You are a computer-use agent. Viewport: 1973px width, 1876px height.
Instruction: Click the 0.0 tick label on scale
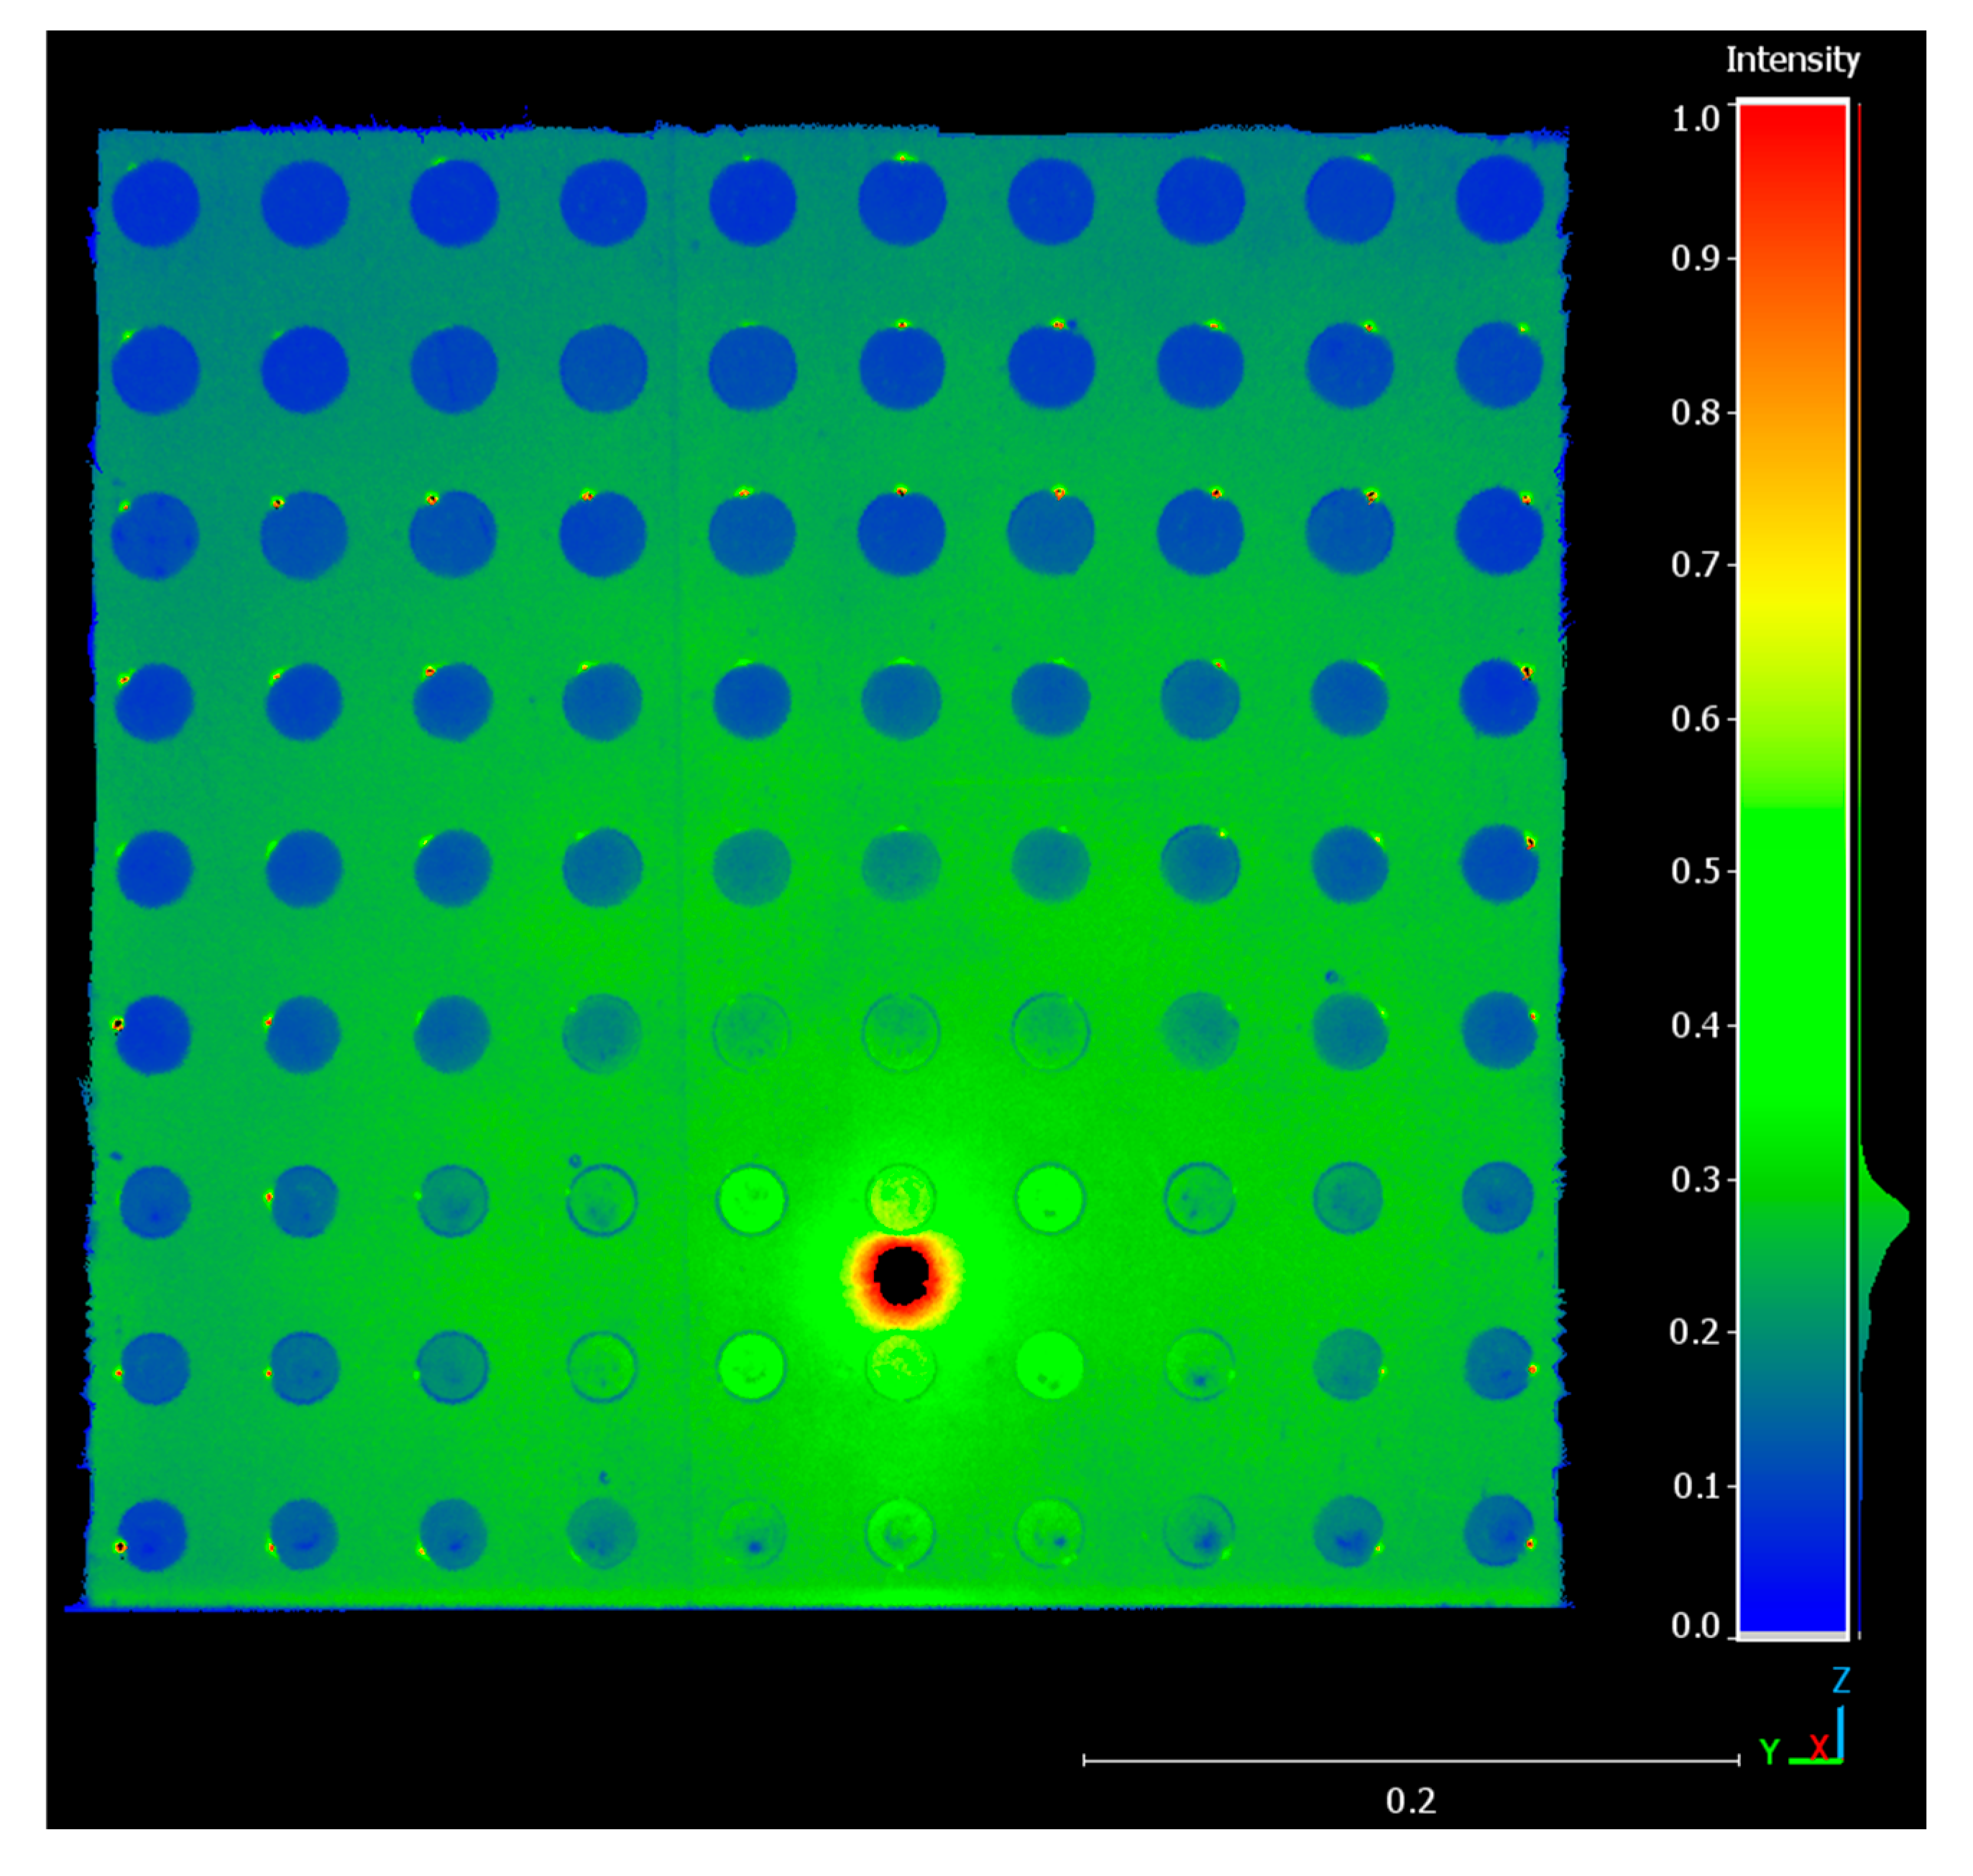coord(1695,1626)
